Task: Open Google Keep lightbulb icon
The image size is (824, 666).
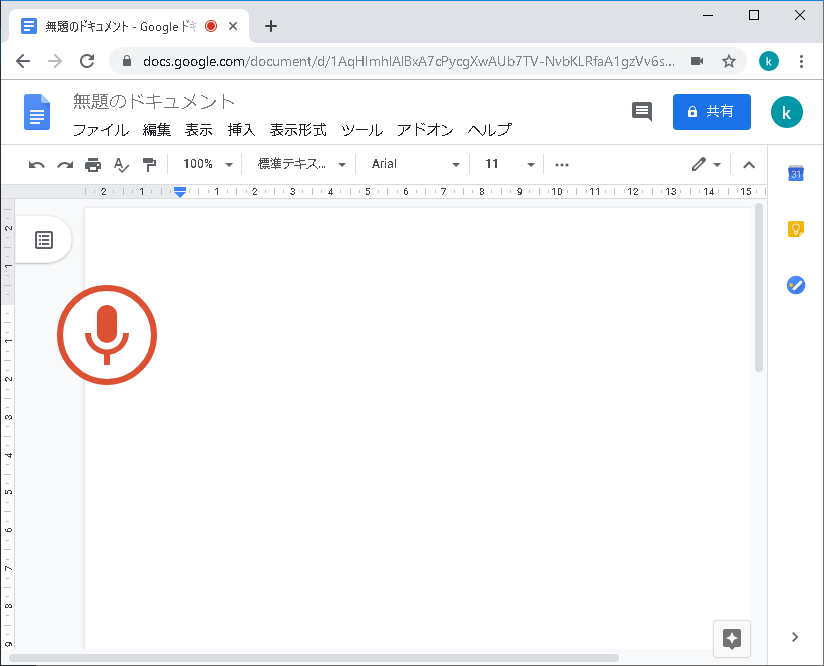Action: click(x=796, y=229)
